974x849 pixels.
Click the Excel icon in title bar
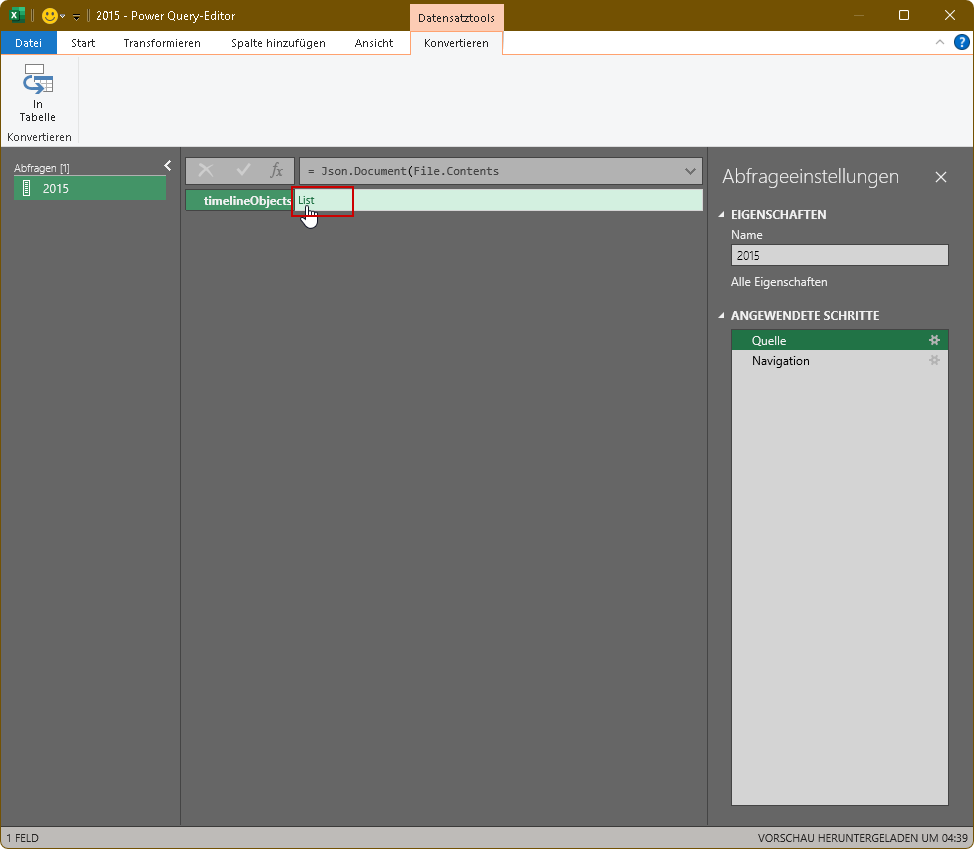tap(17, 16)
